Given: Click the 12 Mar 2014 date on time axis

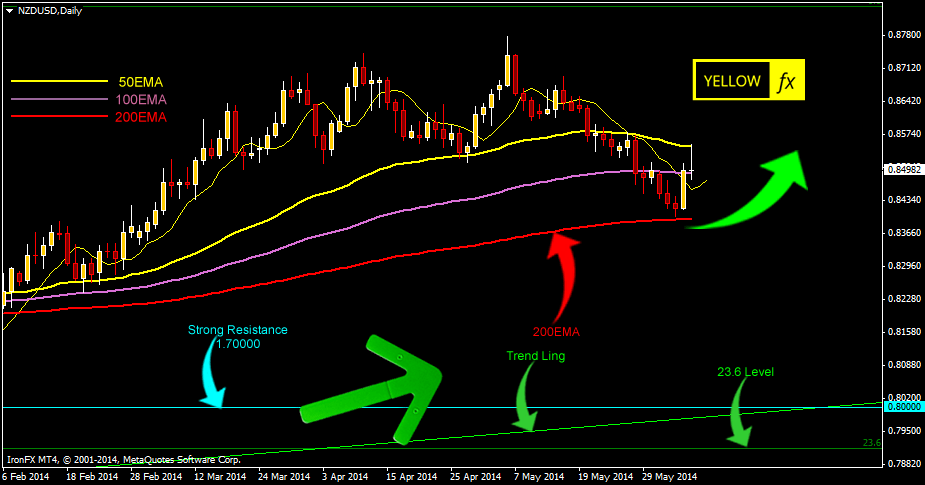Looking at the screenshot, I should 221,476.
